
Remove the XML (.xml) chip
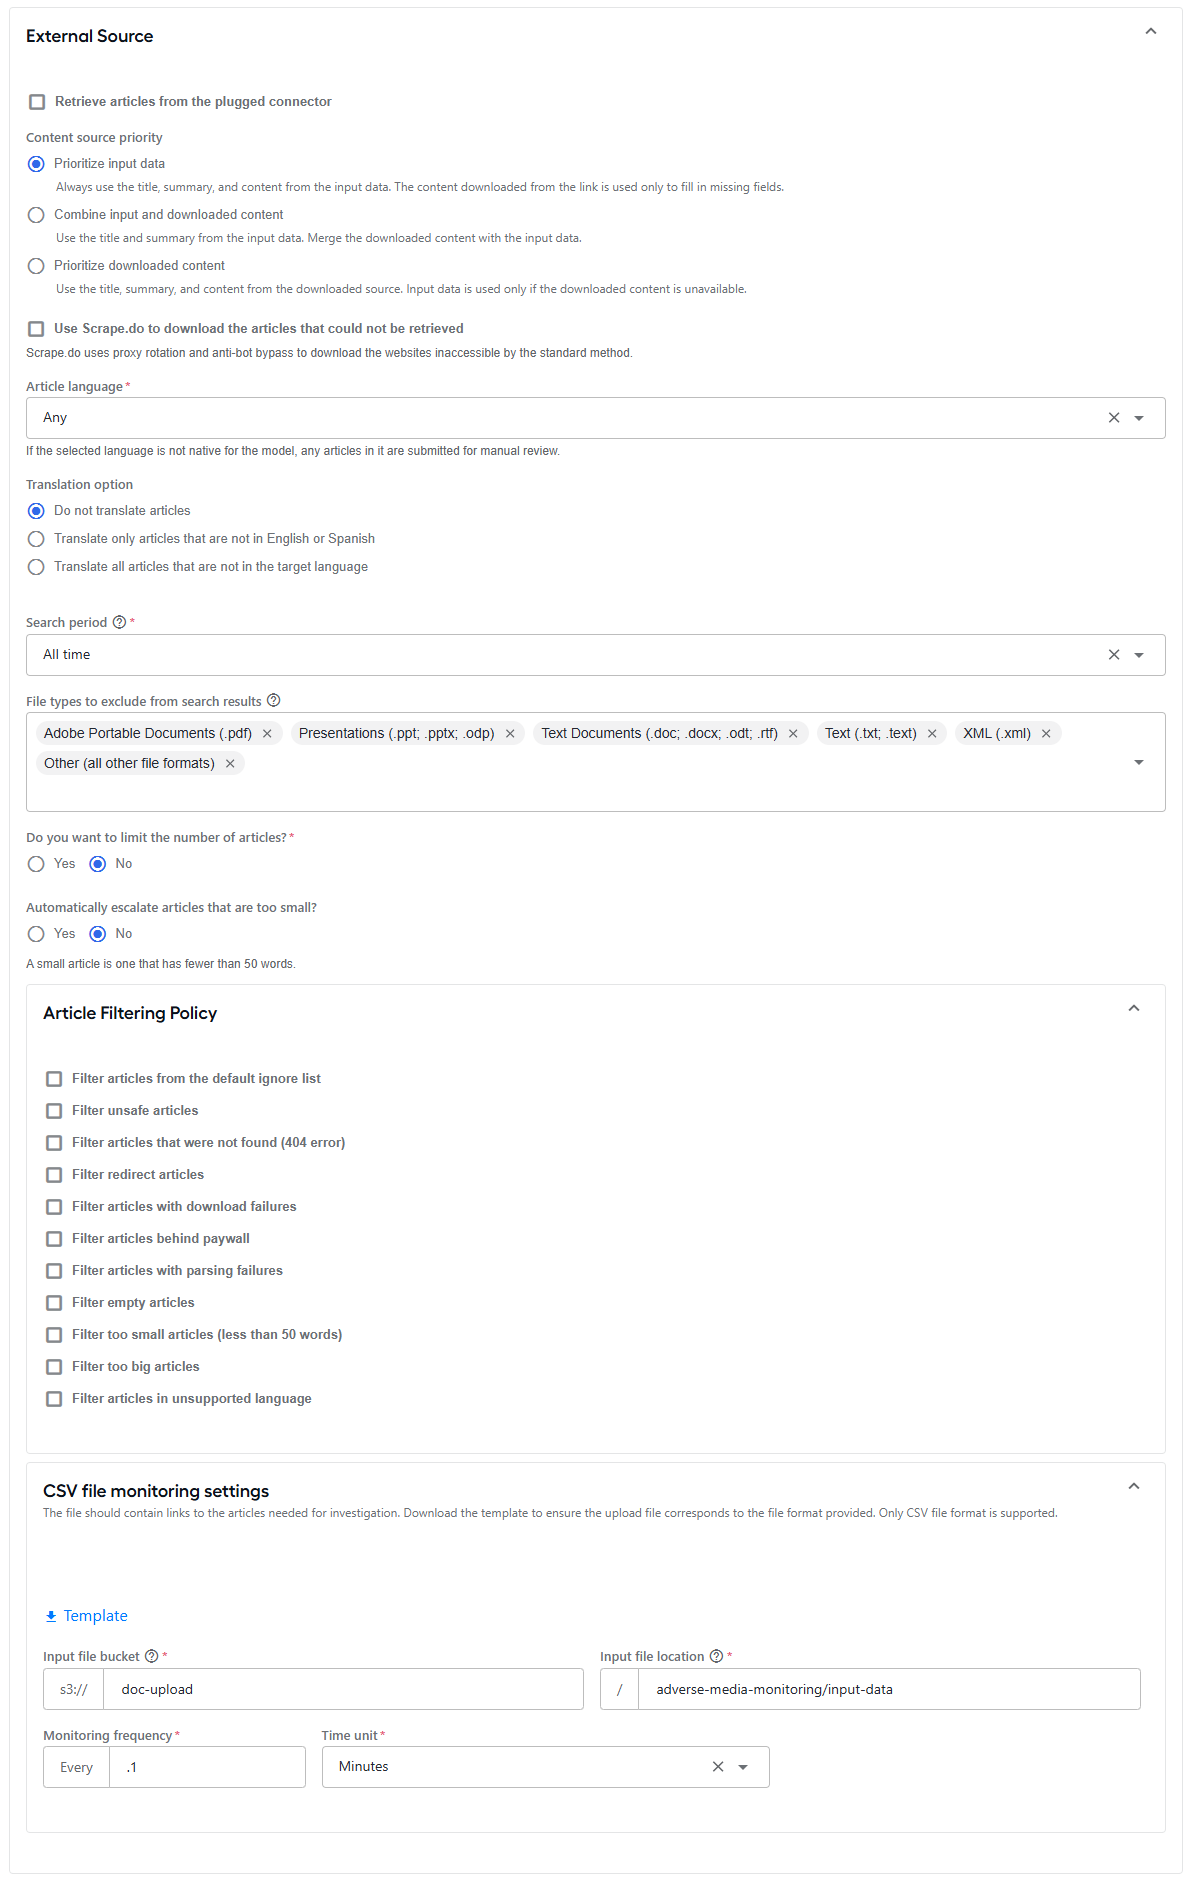(x=1046, y=734)
